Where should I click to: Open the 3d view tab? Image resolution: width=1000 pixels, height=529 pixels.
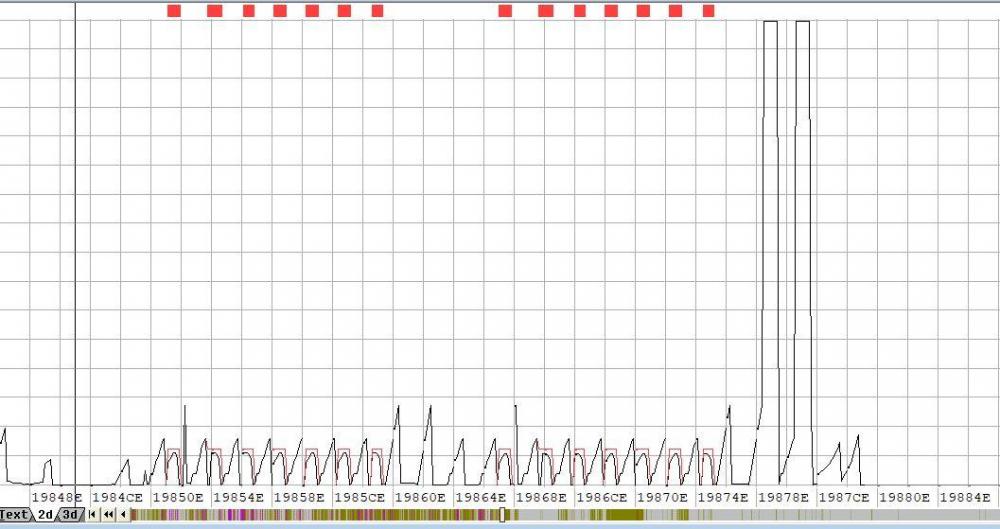click(x=70, y=515)
